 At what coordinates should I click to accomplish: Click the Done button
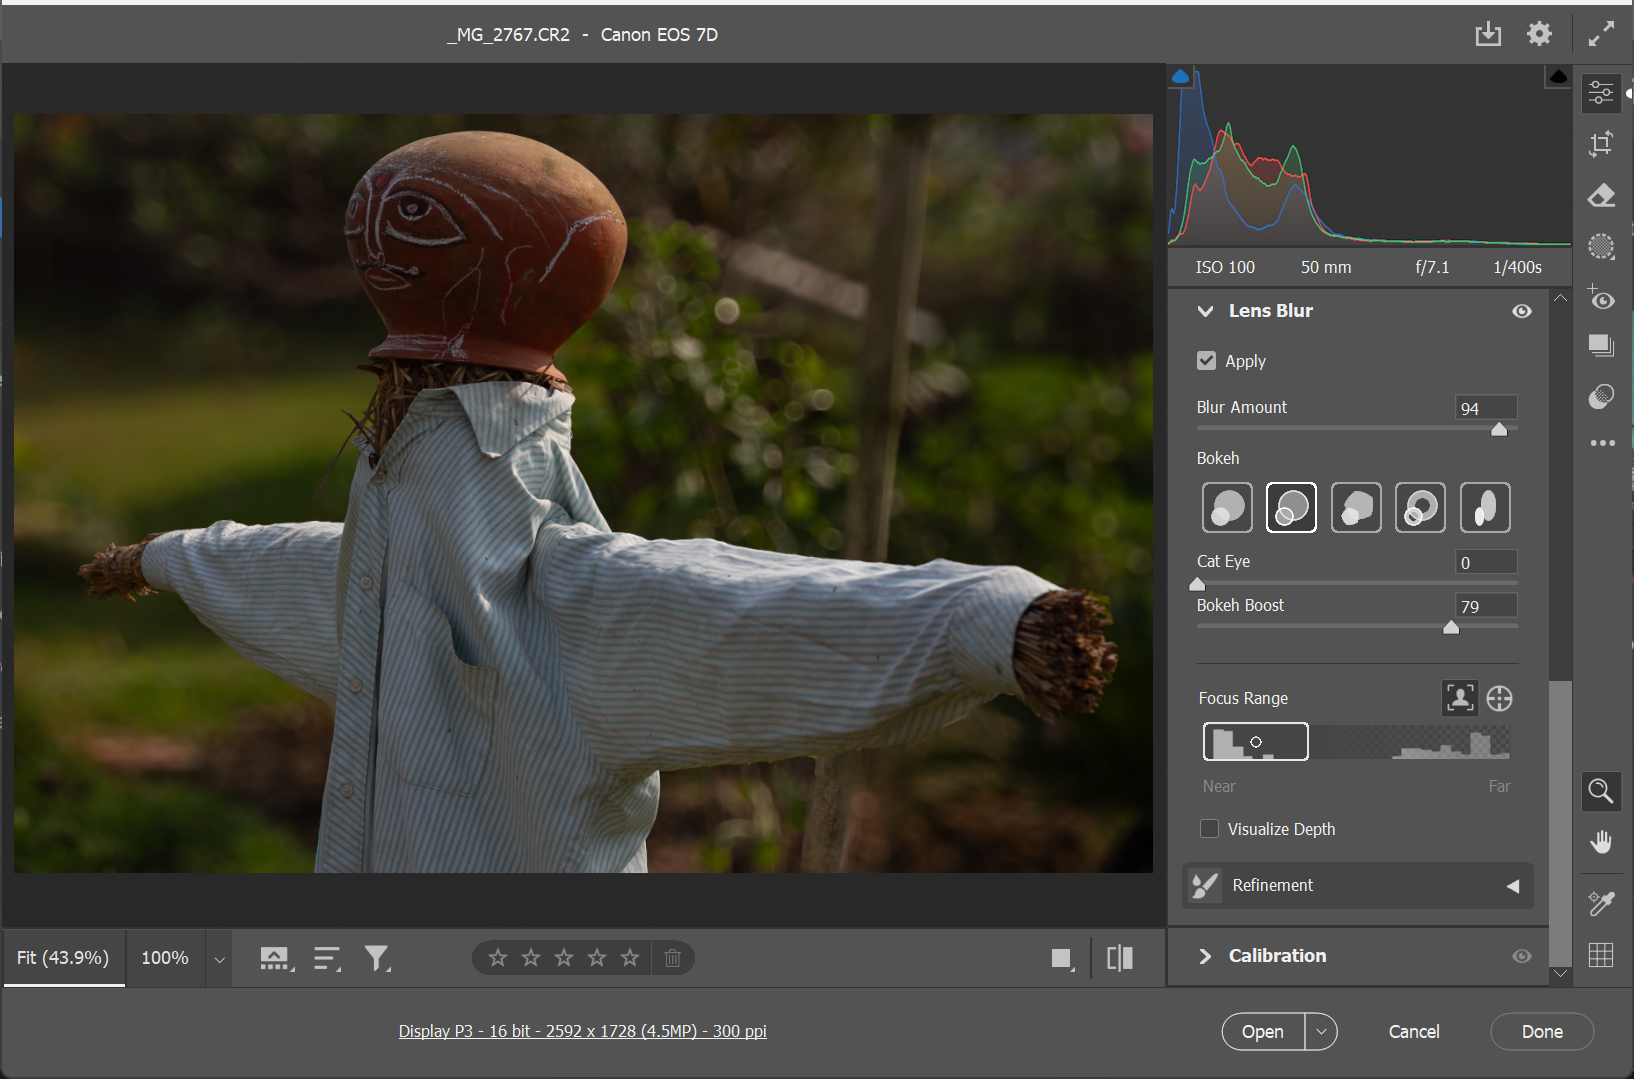[x=1541, y=1031]
